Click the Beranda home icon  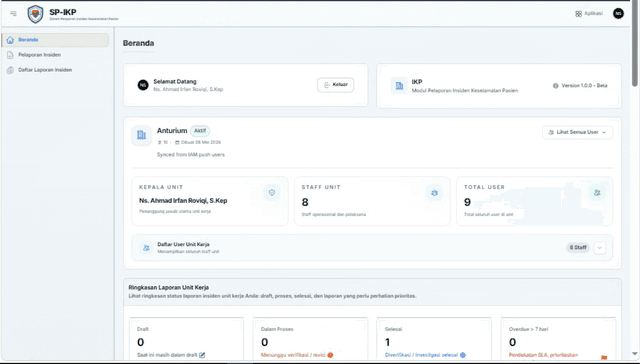[10, 40]
